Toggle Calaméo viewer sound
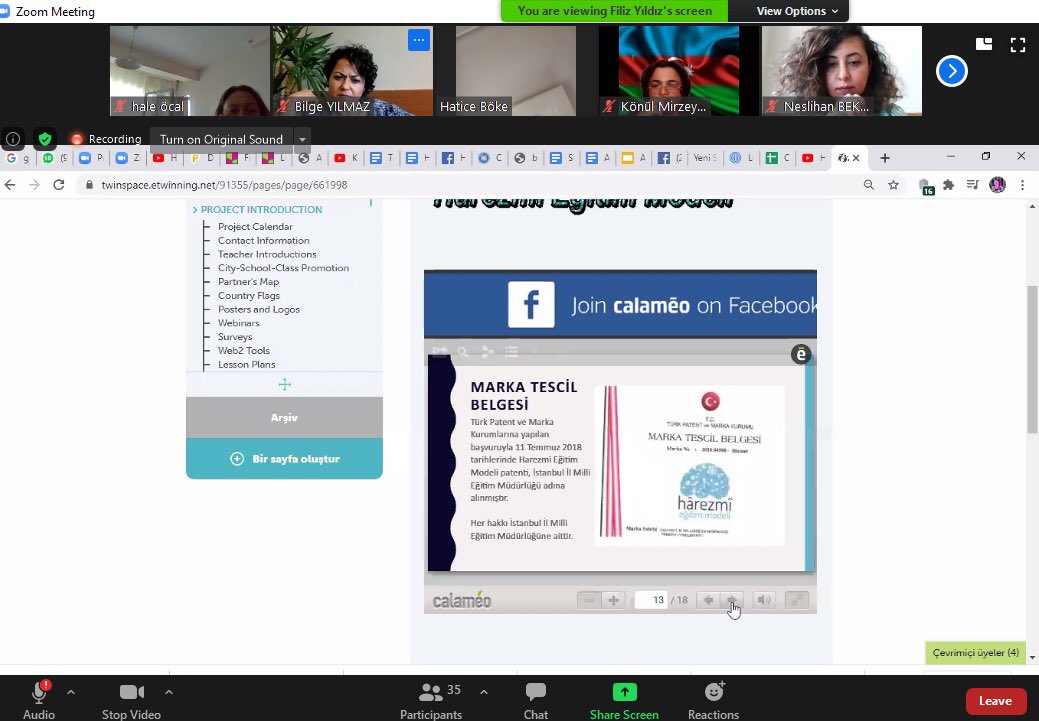 point(763,600)
